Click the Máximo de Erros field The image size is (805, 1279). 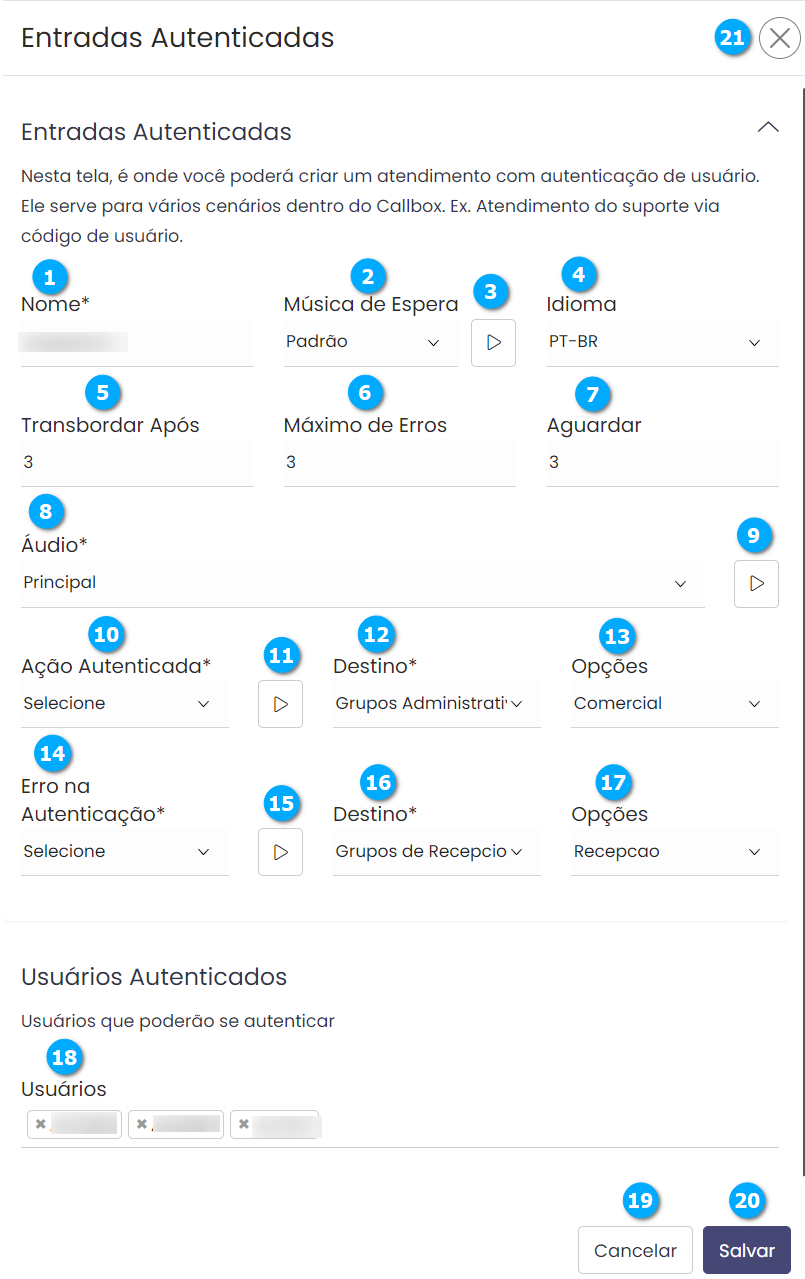[399, 463]
